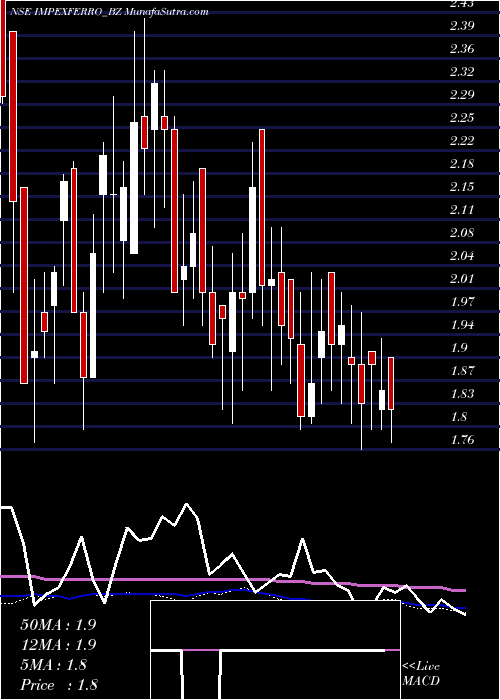Click the 1.87 price axis label
This screenshot has width=500, height=700.
tap(461, 371)
